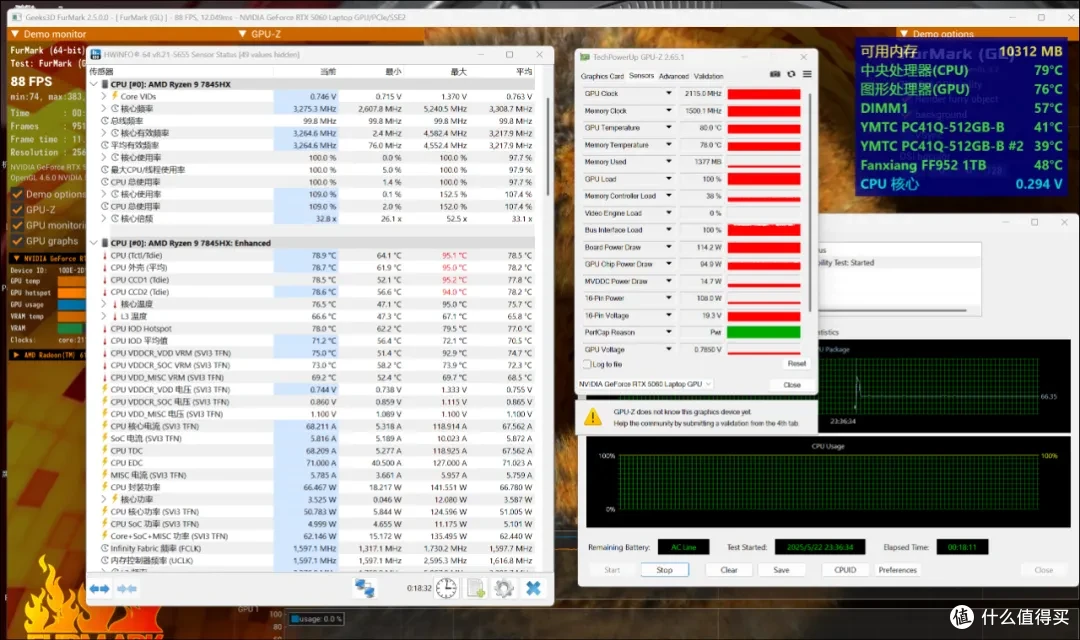Switch to the Advanced tab

point(674,76)
